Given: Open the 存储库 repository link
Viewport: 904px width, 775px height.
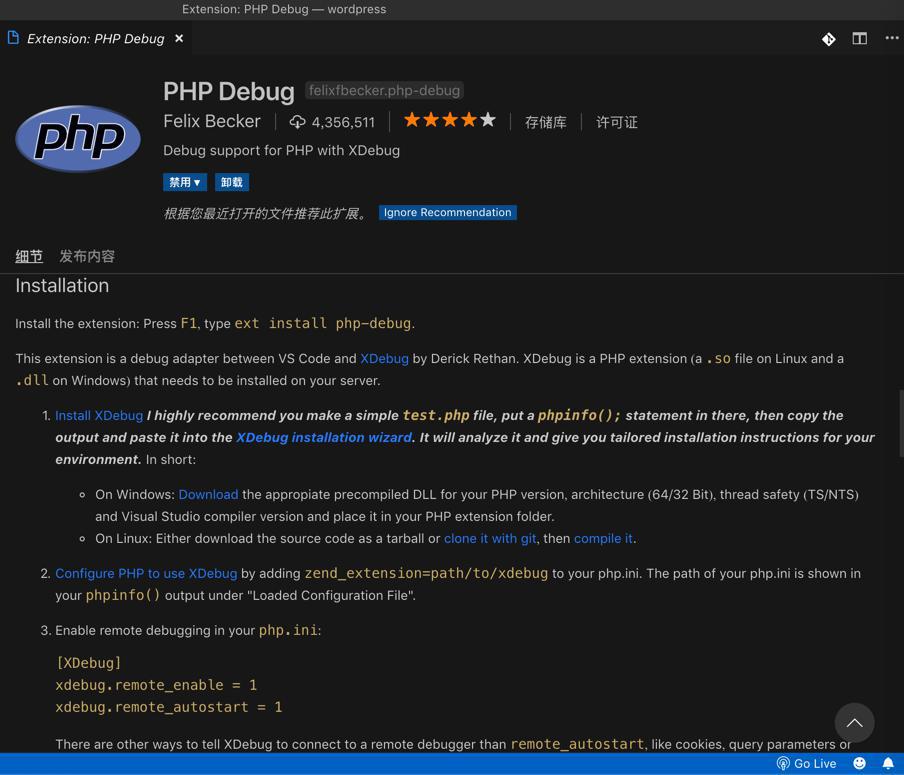Looking at the screenshot, I should [545, 122].
